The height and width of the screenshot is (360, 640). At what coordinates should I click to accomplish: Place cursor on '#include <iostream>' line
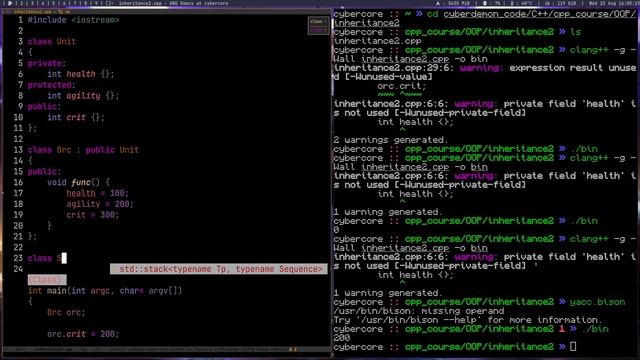pos(73,20)
